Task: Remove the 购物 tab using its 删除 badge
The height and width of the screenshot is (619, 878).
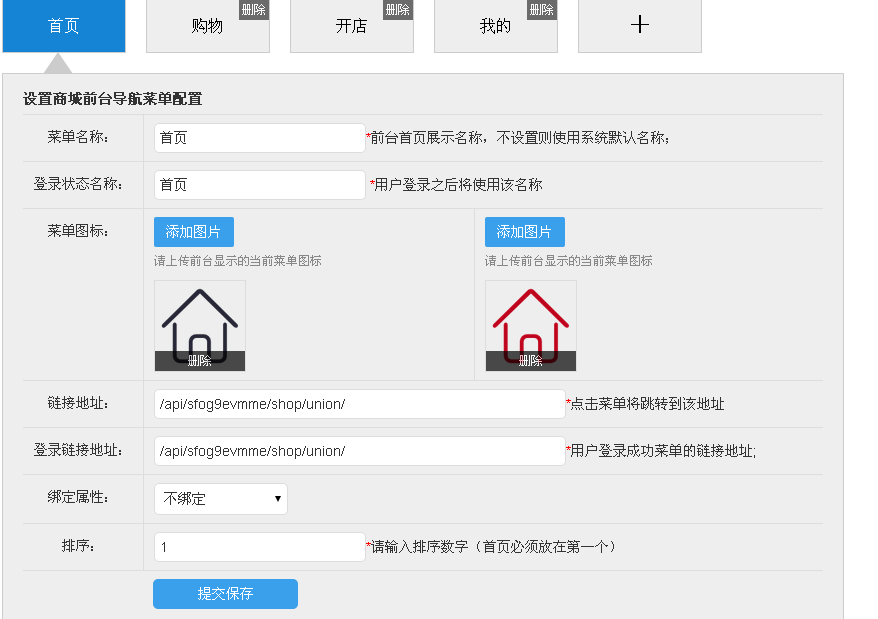Action: 254,10
